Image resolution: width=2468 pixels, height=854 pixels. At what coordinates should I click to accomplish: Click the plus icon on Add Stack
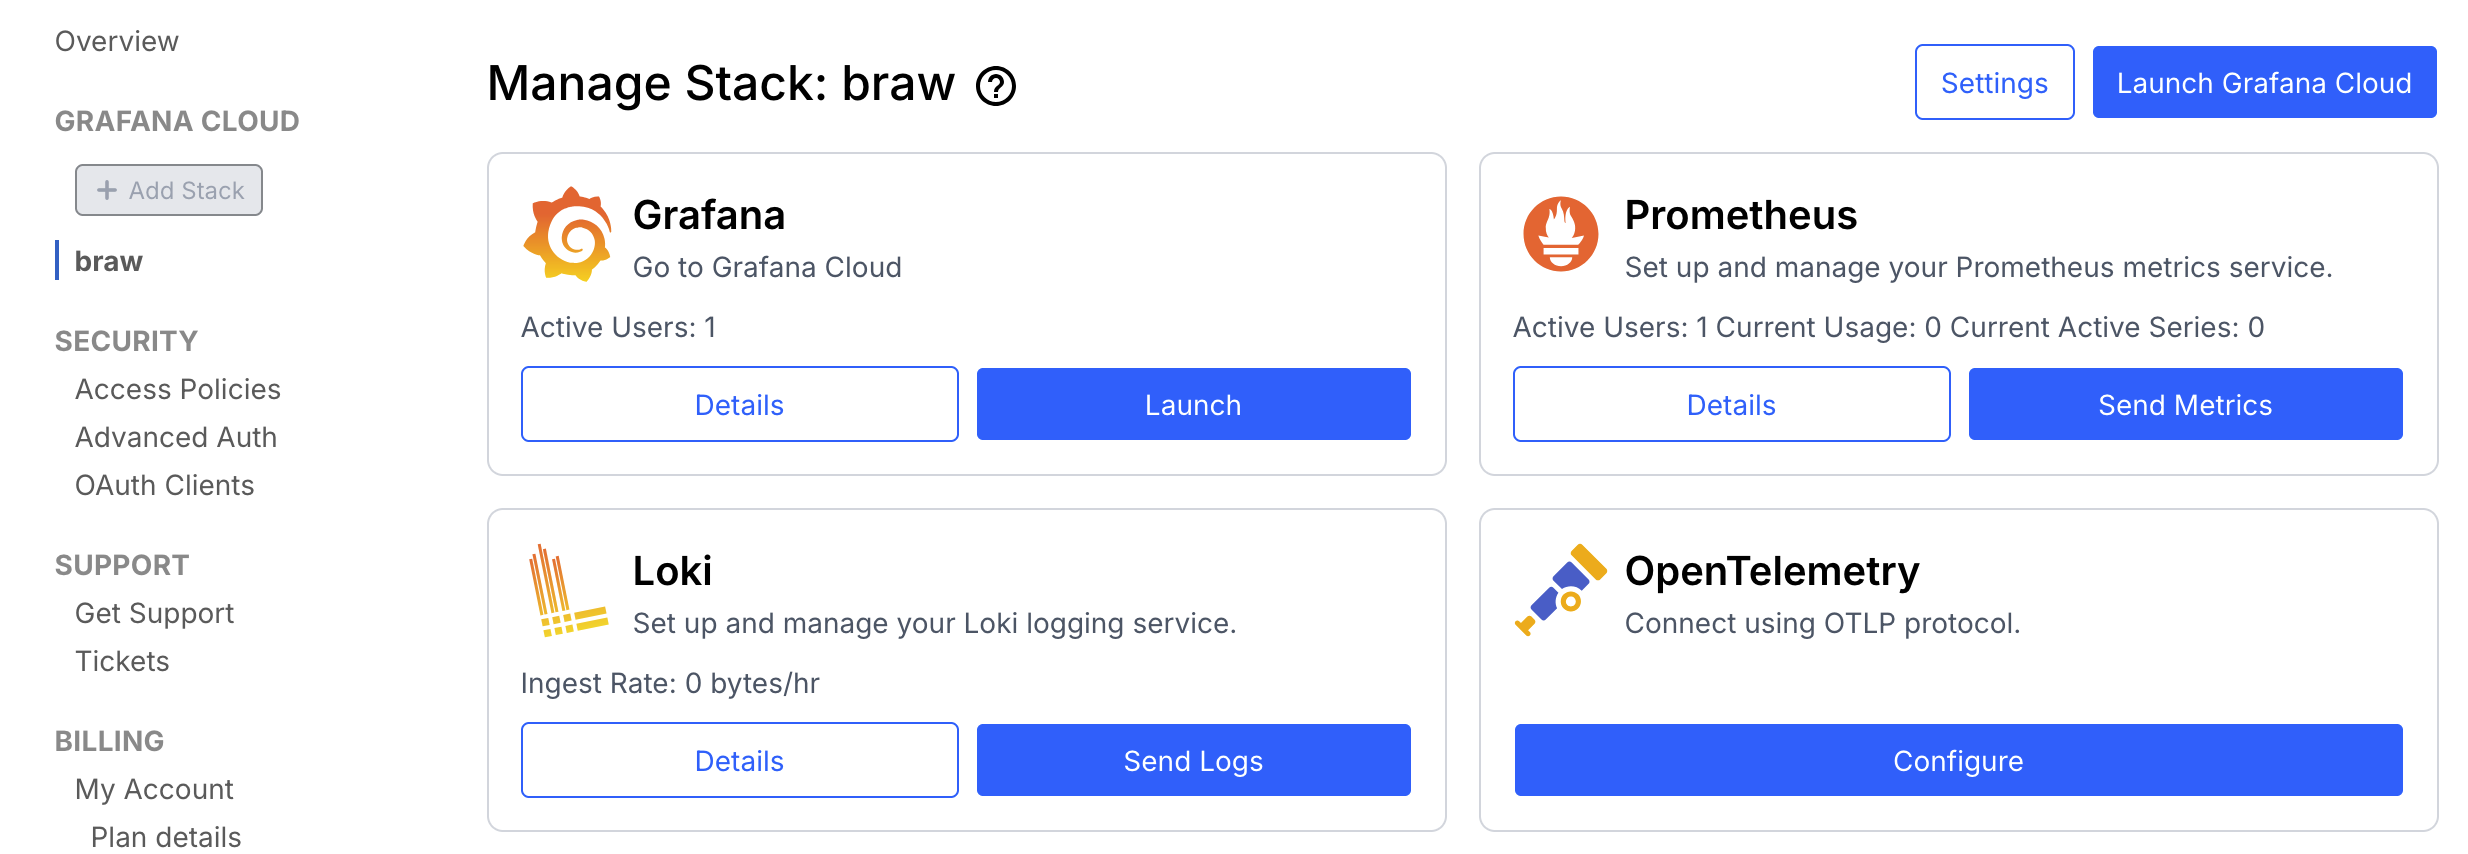[107, 189]
